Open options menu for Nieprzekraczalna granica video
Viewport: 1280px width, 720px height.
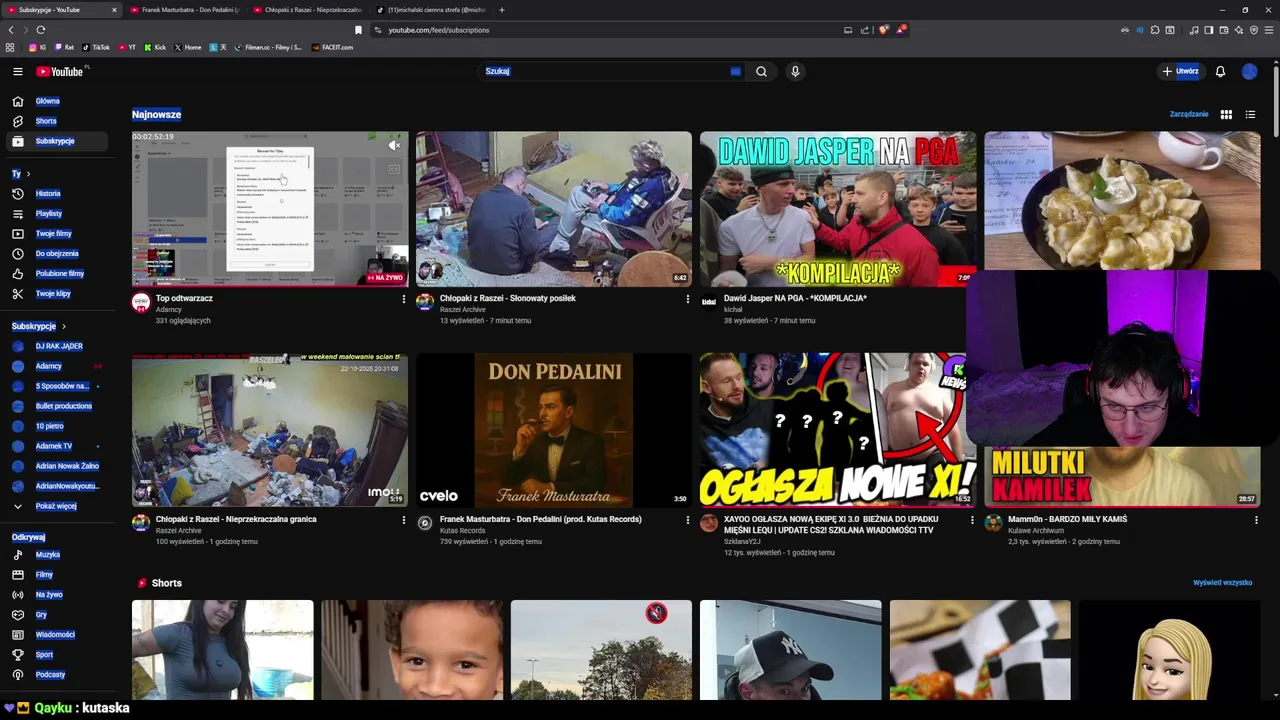[x=403, y=520]
